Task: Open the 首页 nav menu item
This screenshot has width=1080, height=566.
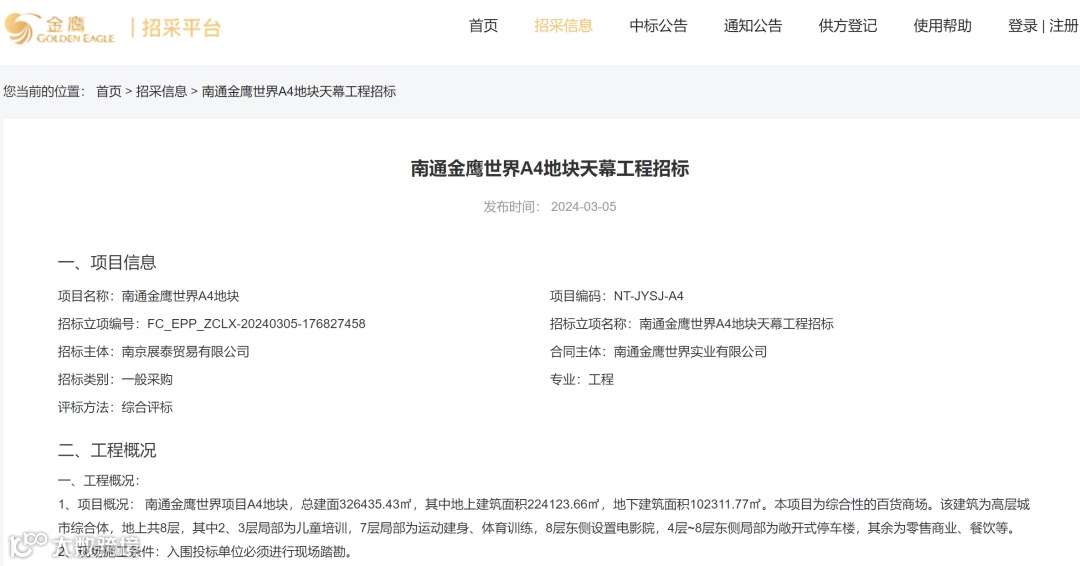Action: coord(483,26)
